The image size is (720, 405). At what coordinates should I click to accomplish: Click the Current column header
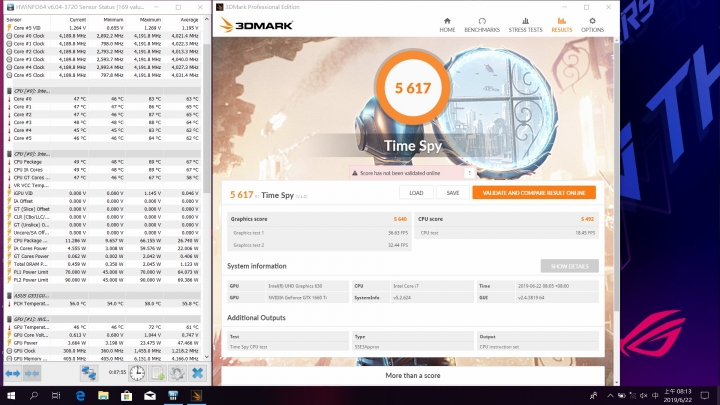(69, 20)
